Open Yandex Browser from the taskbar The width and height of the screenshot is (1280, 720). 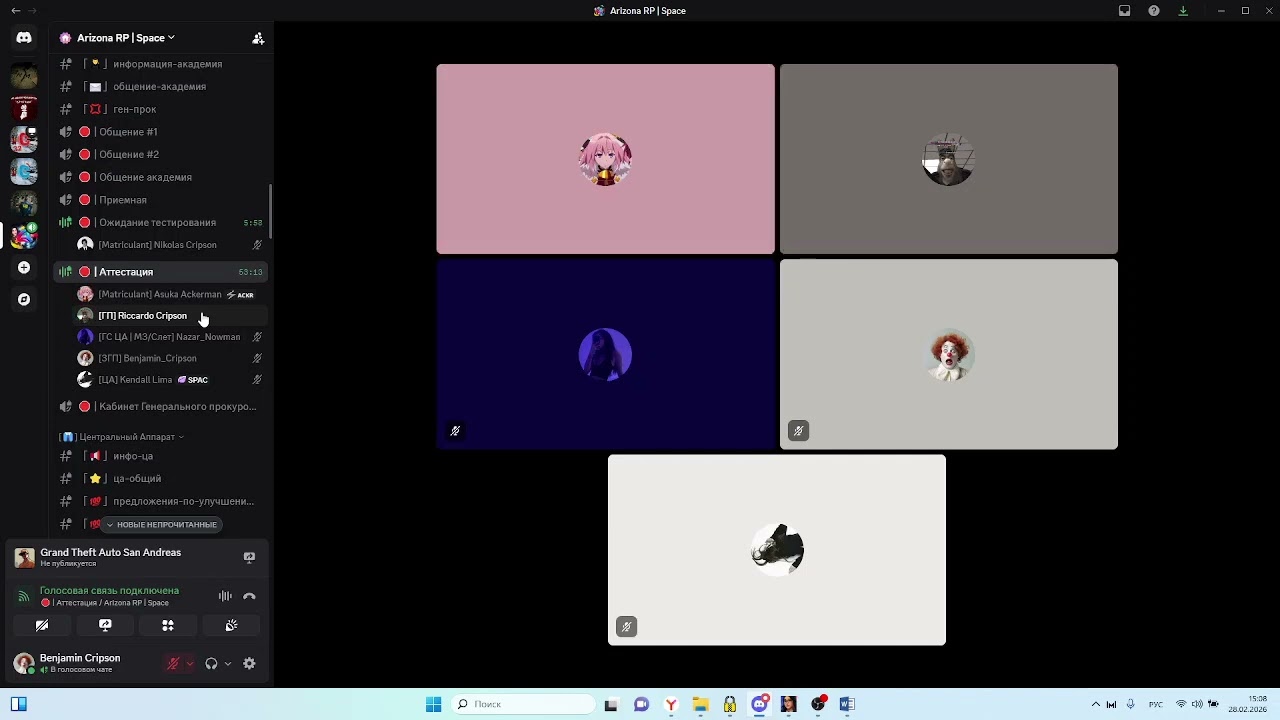[671, 704]
